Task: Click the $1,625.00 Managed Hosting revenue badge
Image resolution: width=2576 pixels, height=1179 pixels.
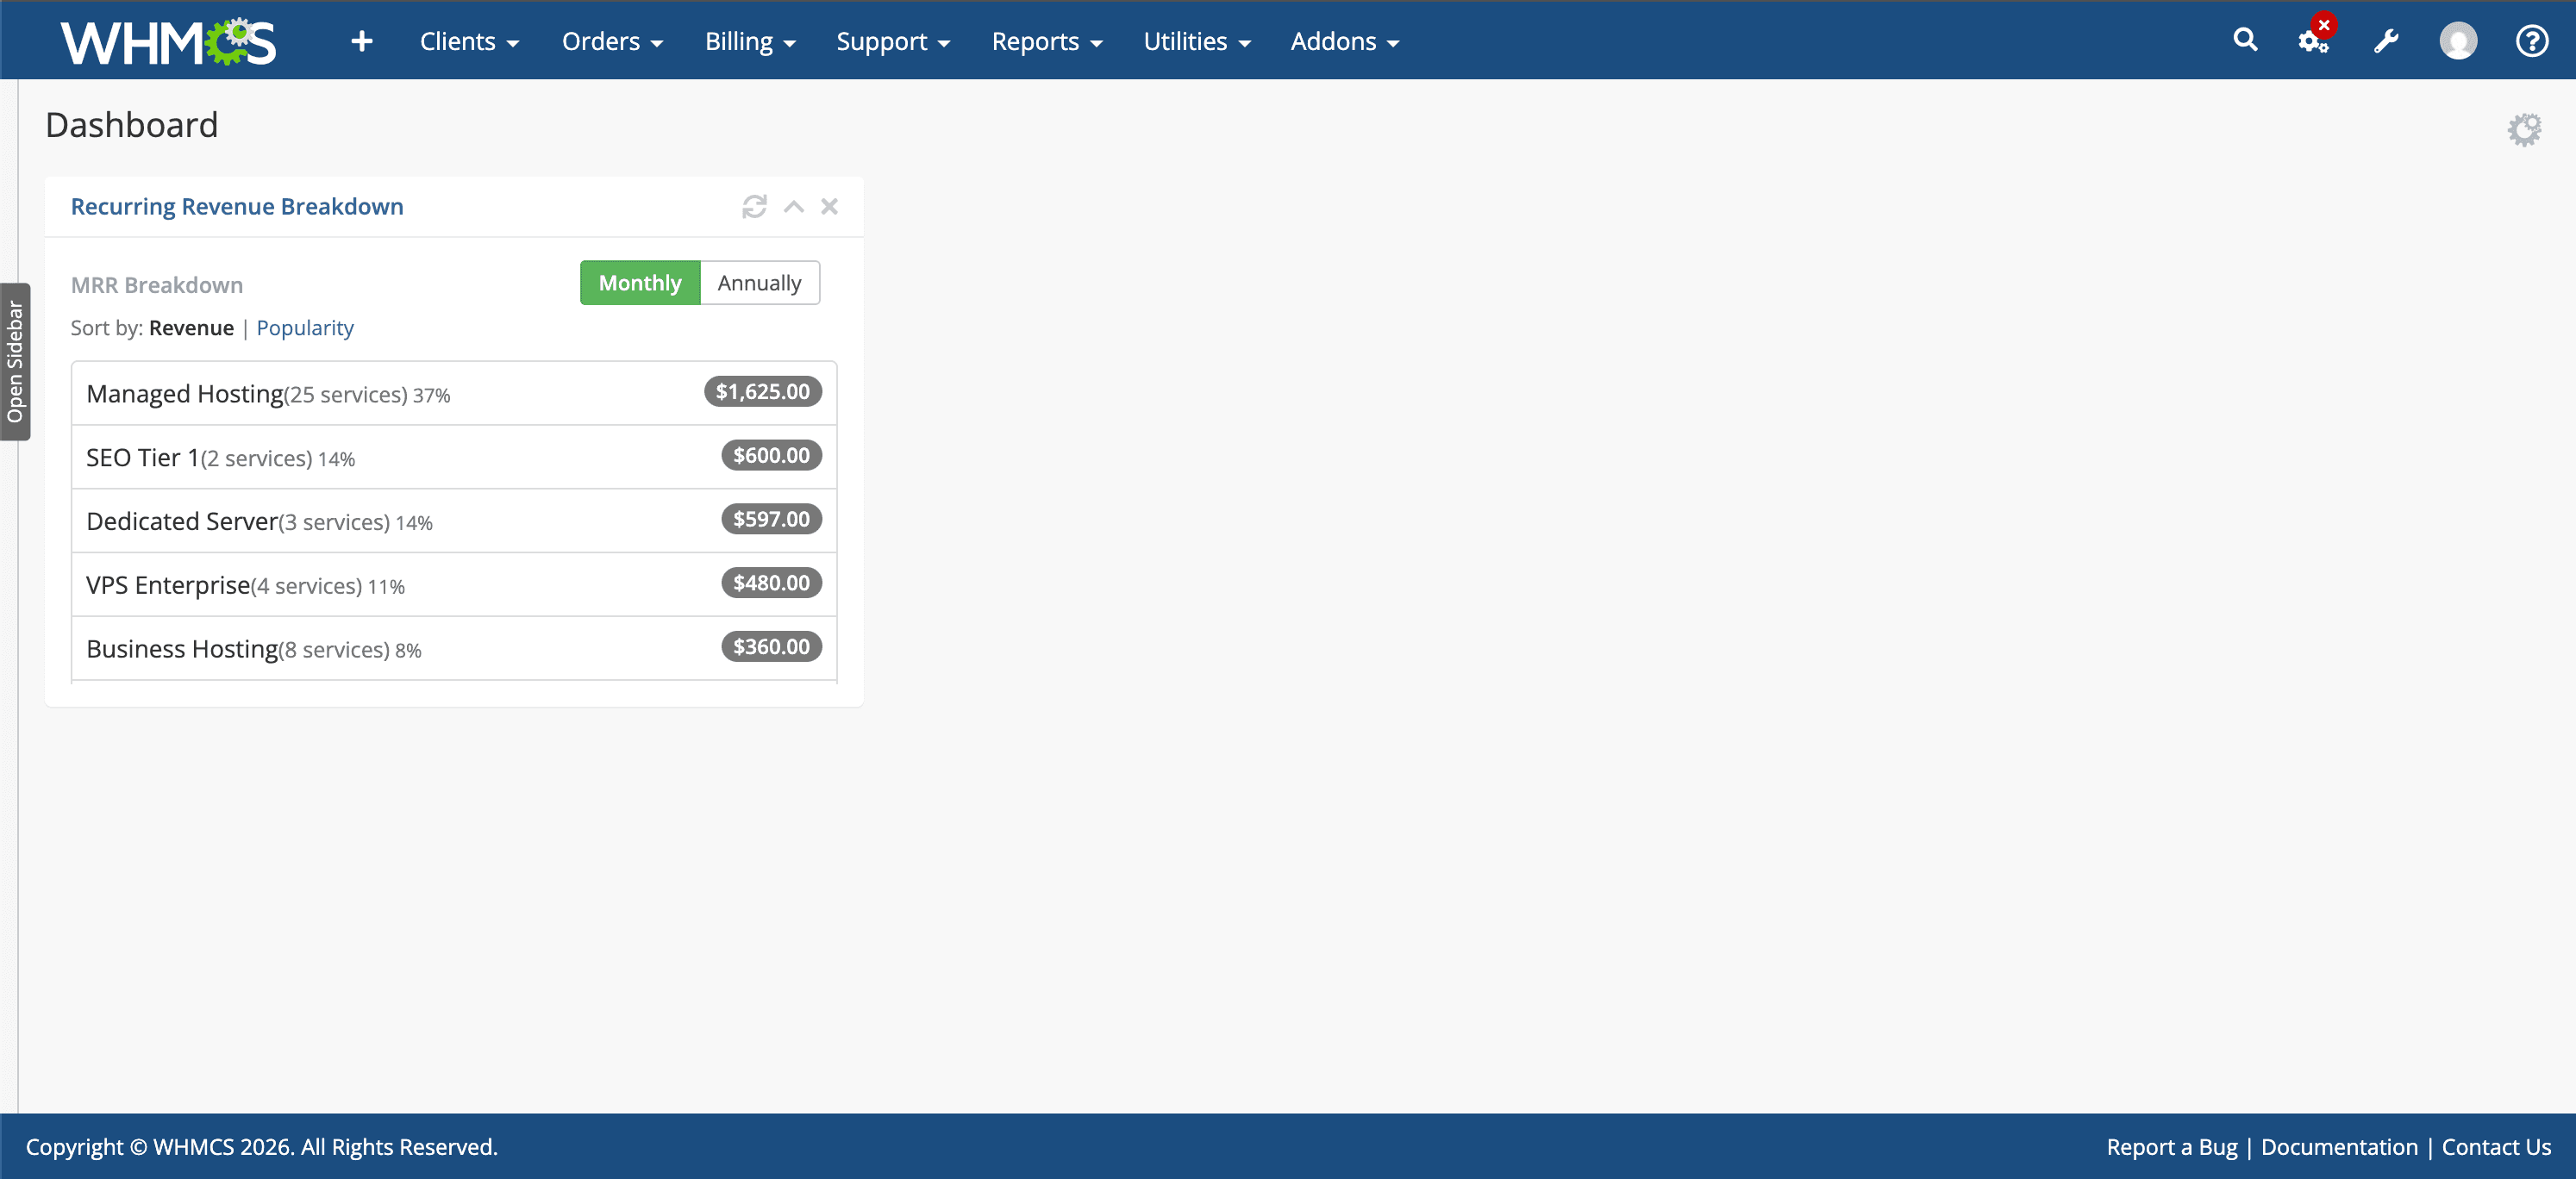Action: pyautogui.click(x=761, y=392)
